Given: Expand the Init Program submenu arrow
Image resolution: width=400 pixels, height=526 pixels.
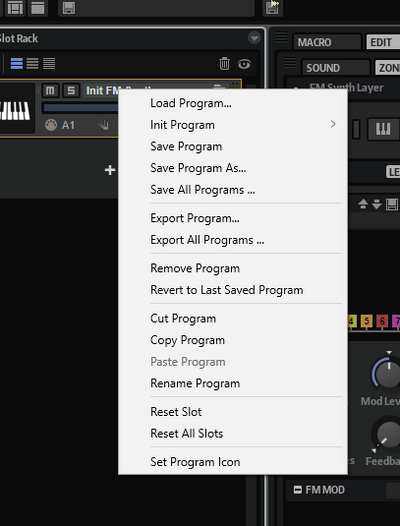Looking at the screenshot, I should [x=333, y=124].
